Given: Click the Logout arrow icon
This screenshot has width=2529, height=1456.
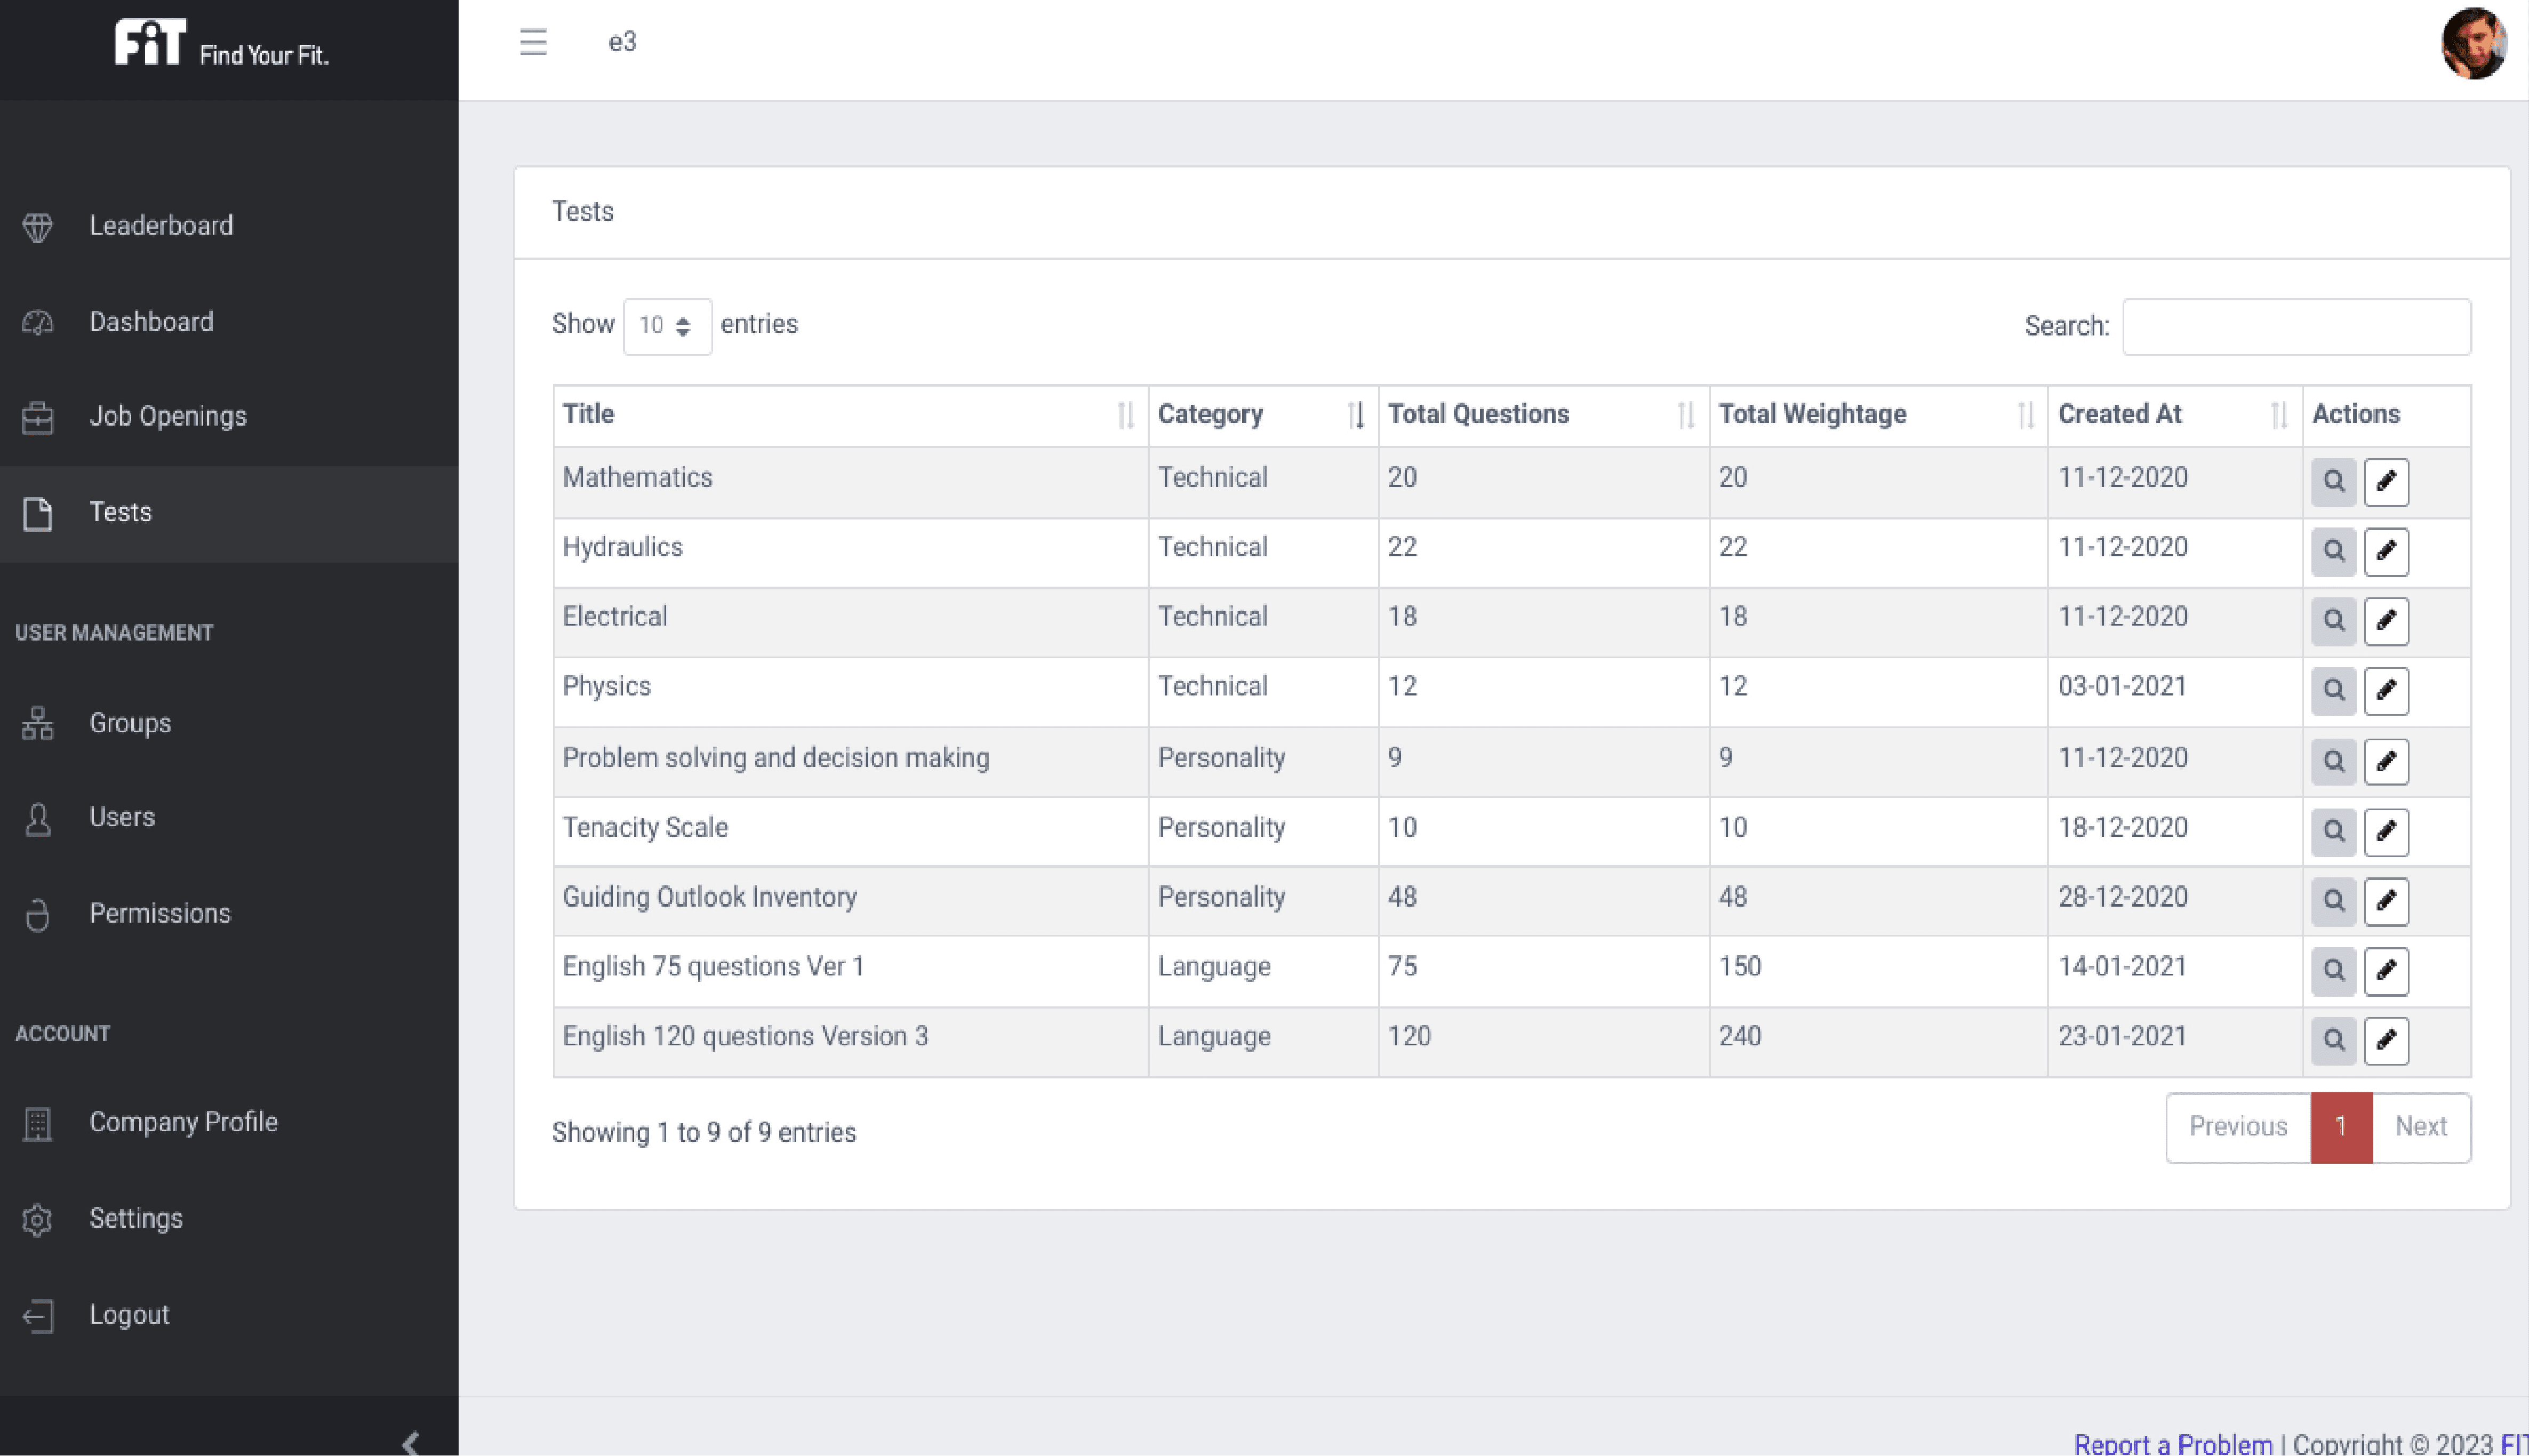Looking at the screenshot, I should click(x=38, y=1315).
